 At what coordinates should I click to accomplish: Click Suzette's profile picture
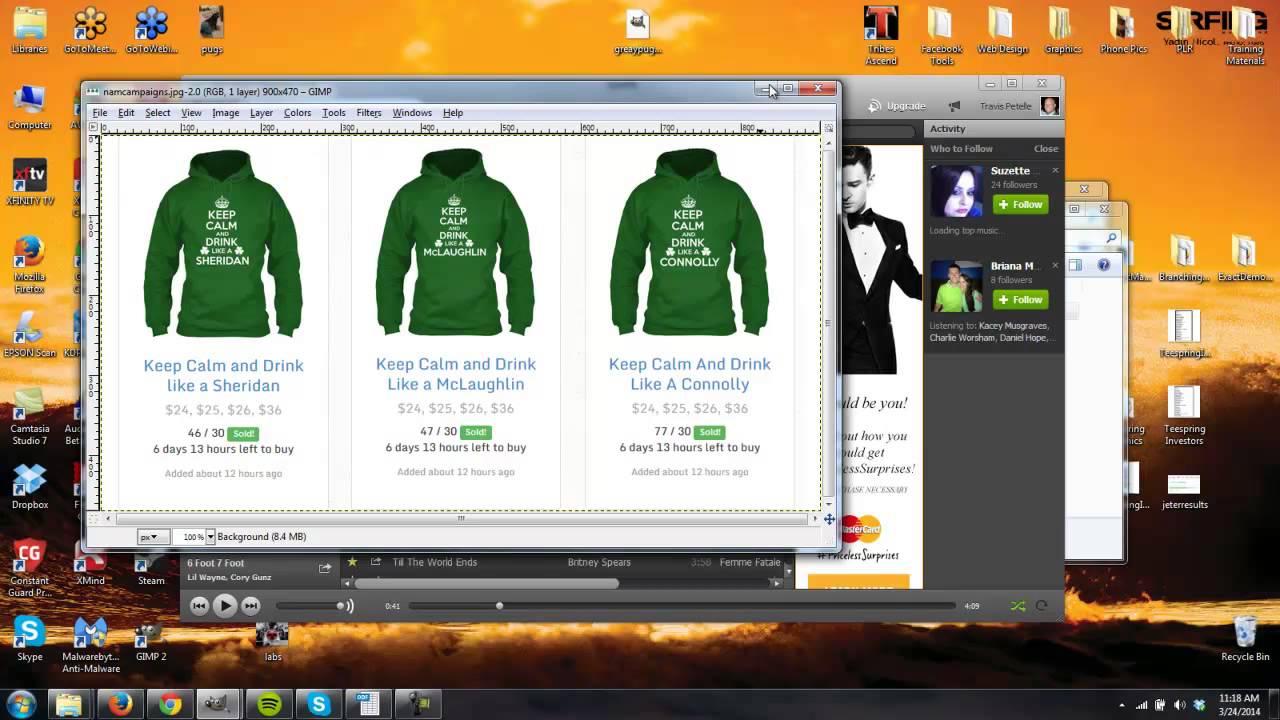click(957, 191)
